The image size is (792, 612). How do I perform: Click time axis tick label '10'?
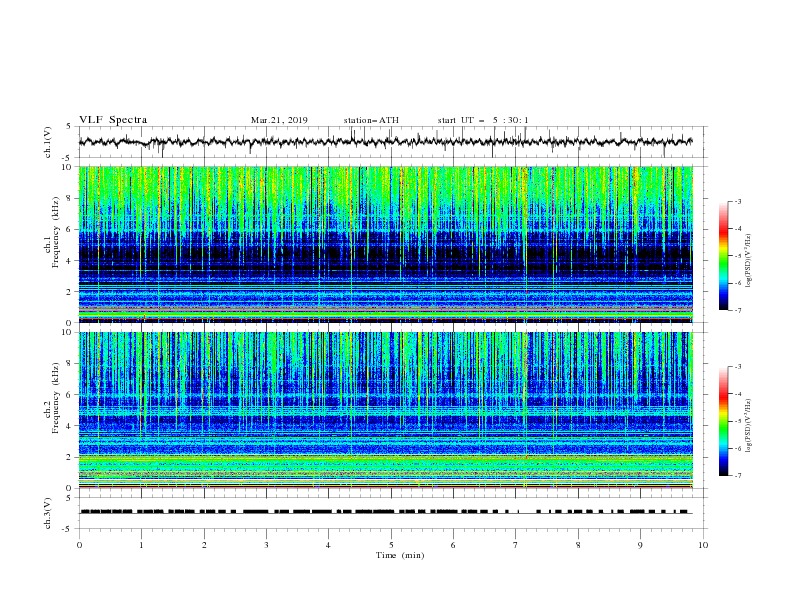click(x=703, y=545)
